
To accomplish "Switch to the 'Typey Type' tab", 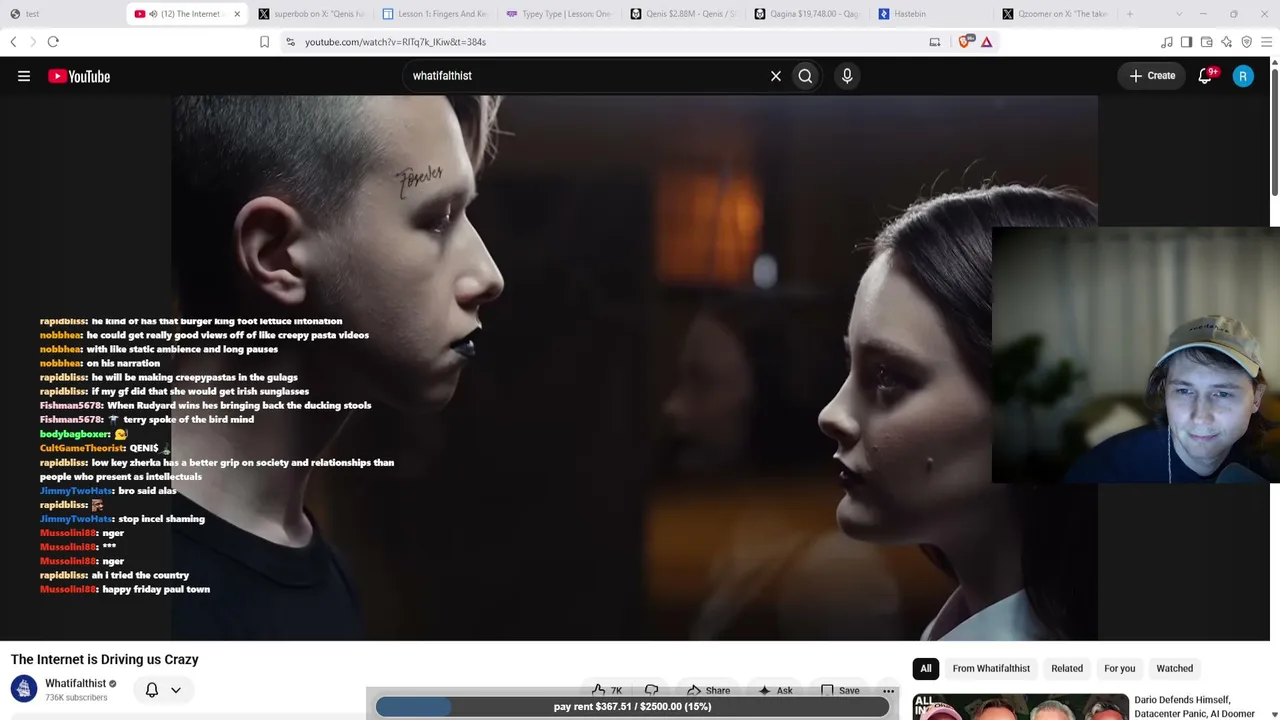I will point(558,14).
